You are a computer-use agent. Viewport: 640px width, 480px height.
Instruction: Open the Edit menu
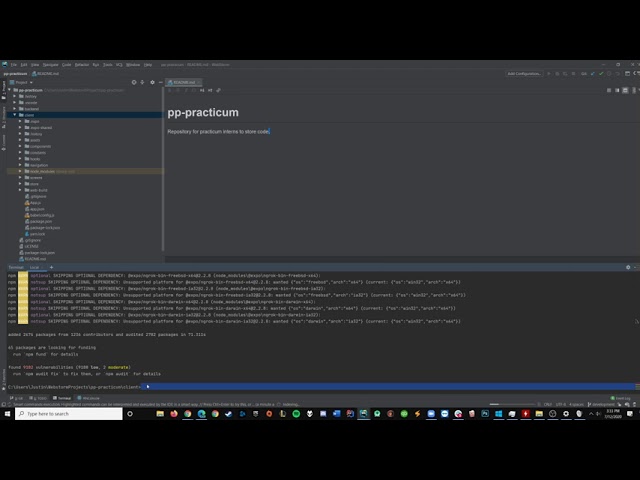(24, 64)
